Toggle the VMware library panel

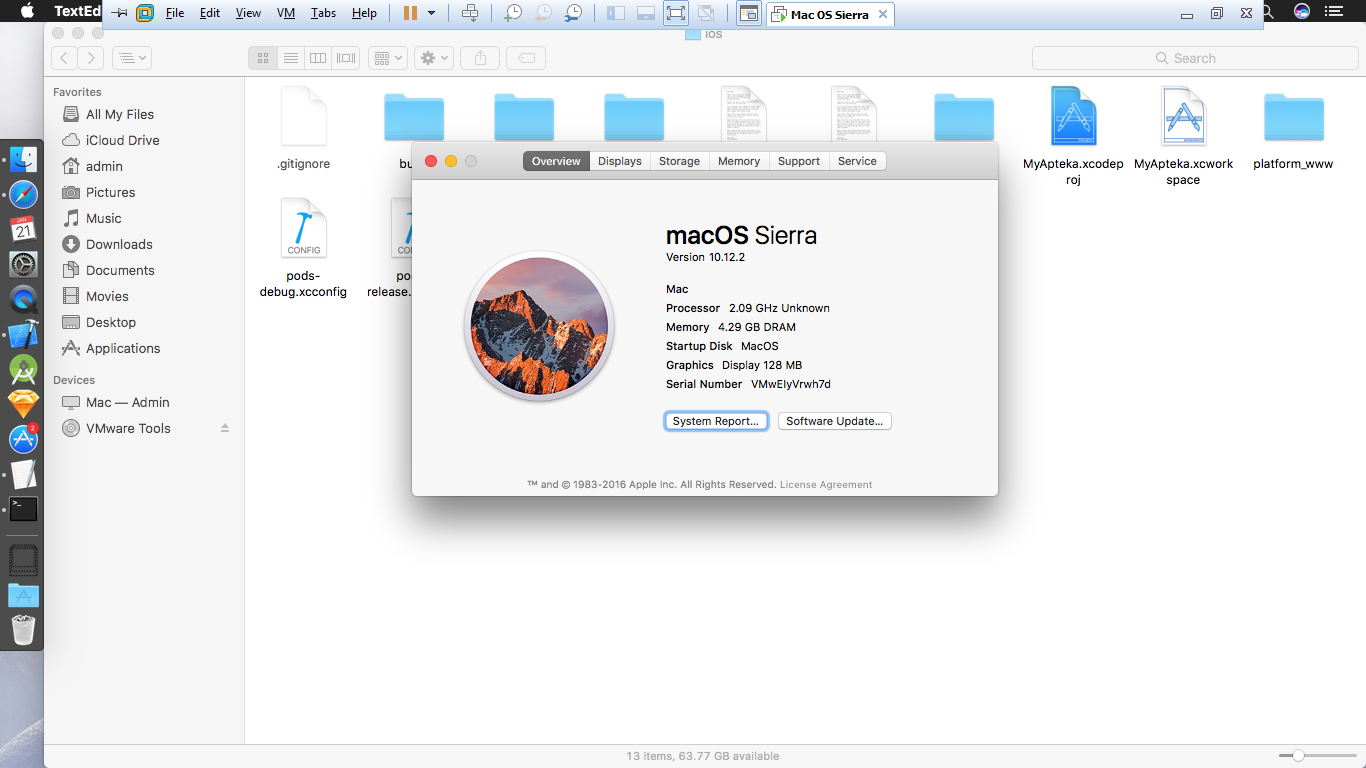pos(616,13)
